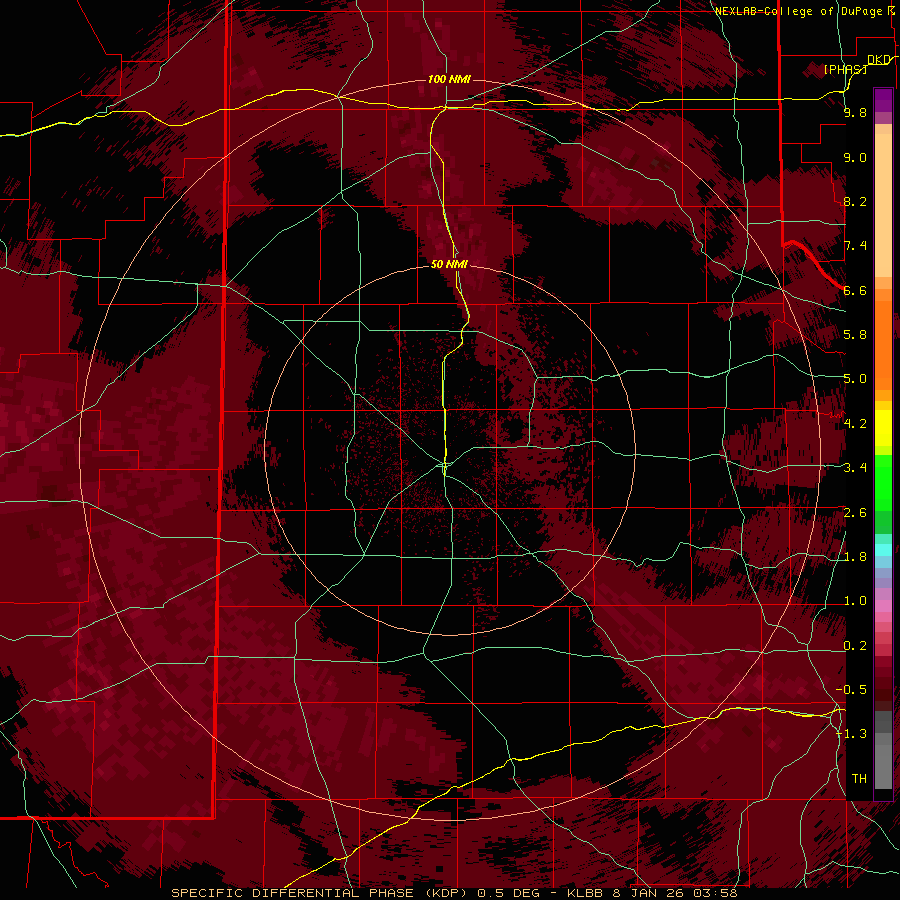Viewport: 900px width, 900px height.
Task: Click the 7.4 legend value
Action: (x=855, y=246)
